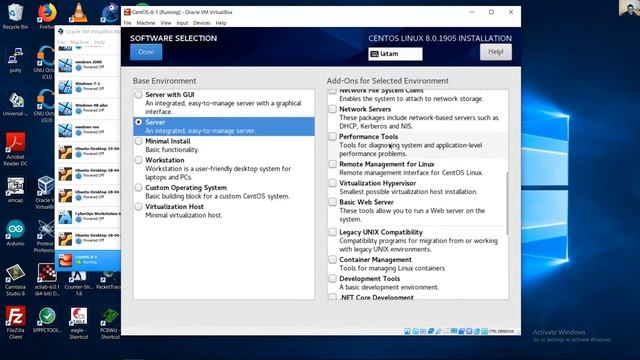Open File menu of CentOS VM window
The image size is (640, 360).
tap(128, 23)
